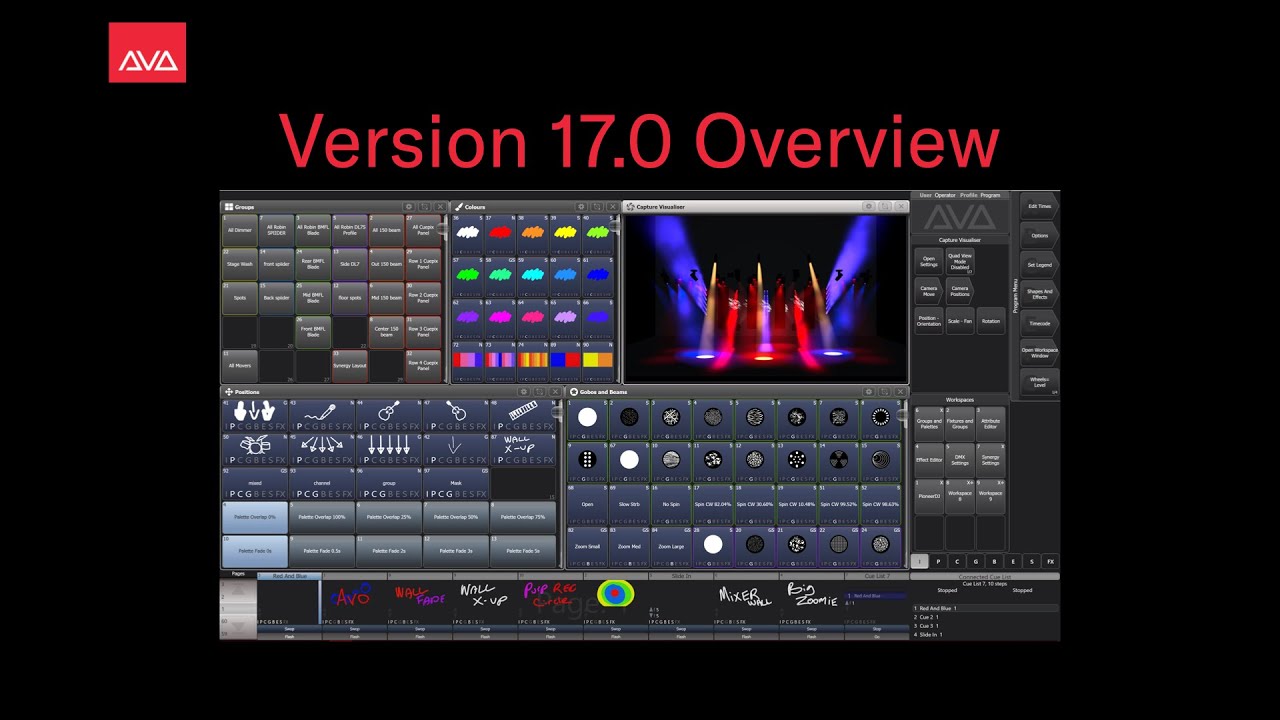
Task: Click the Capture Visualiser stage preview
Action: (x=765, y=298)
